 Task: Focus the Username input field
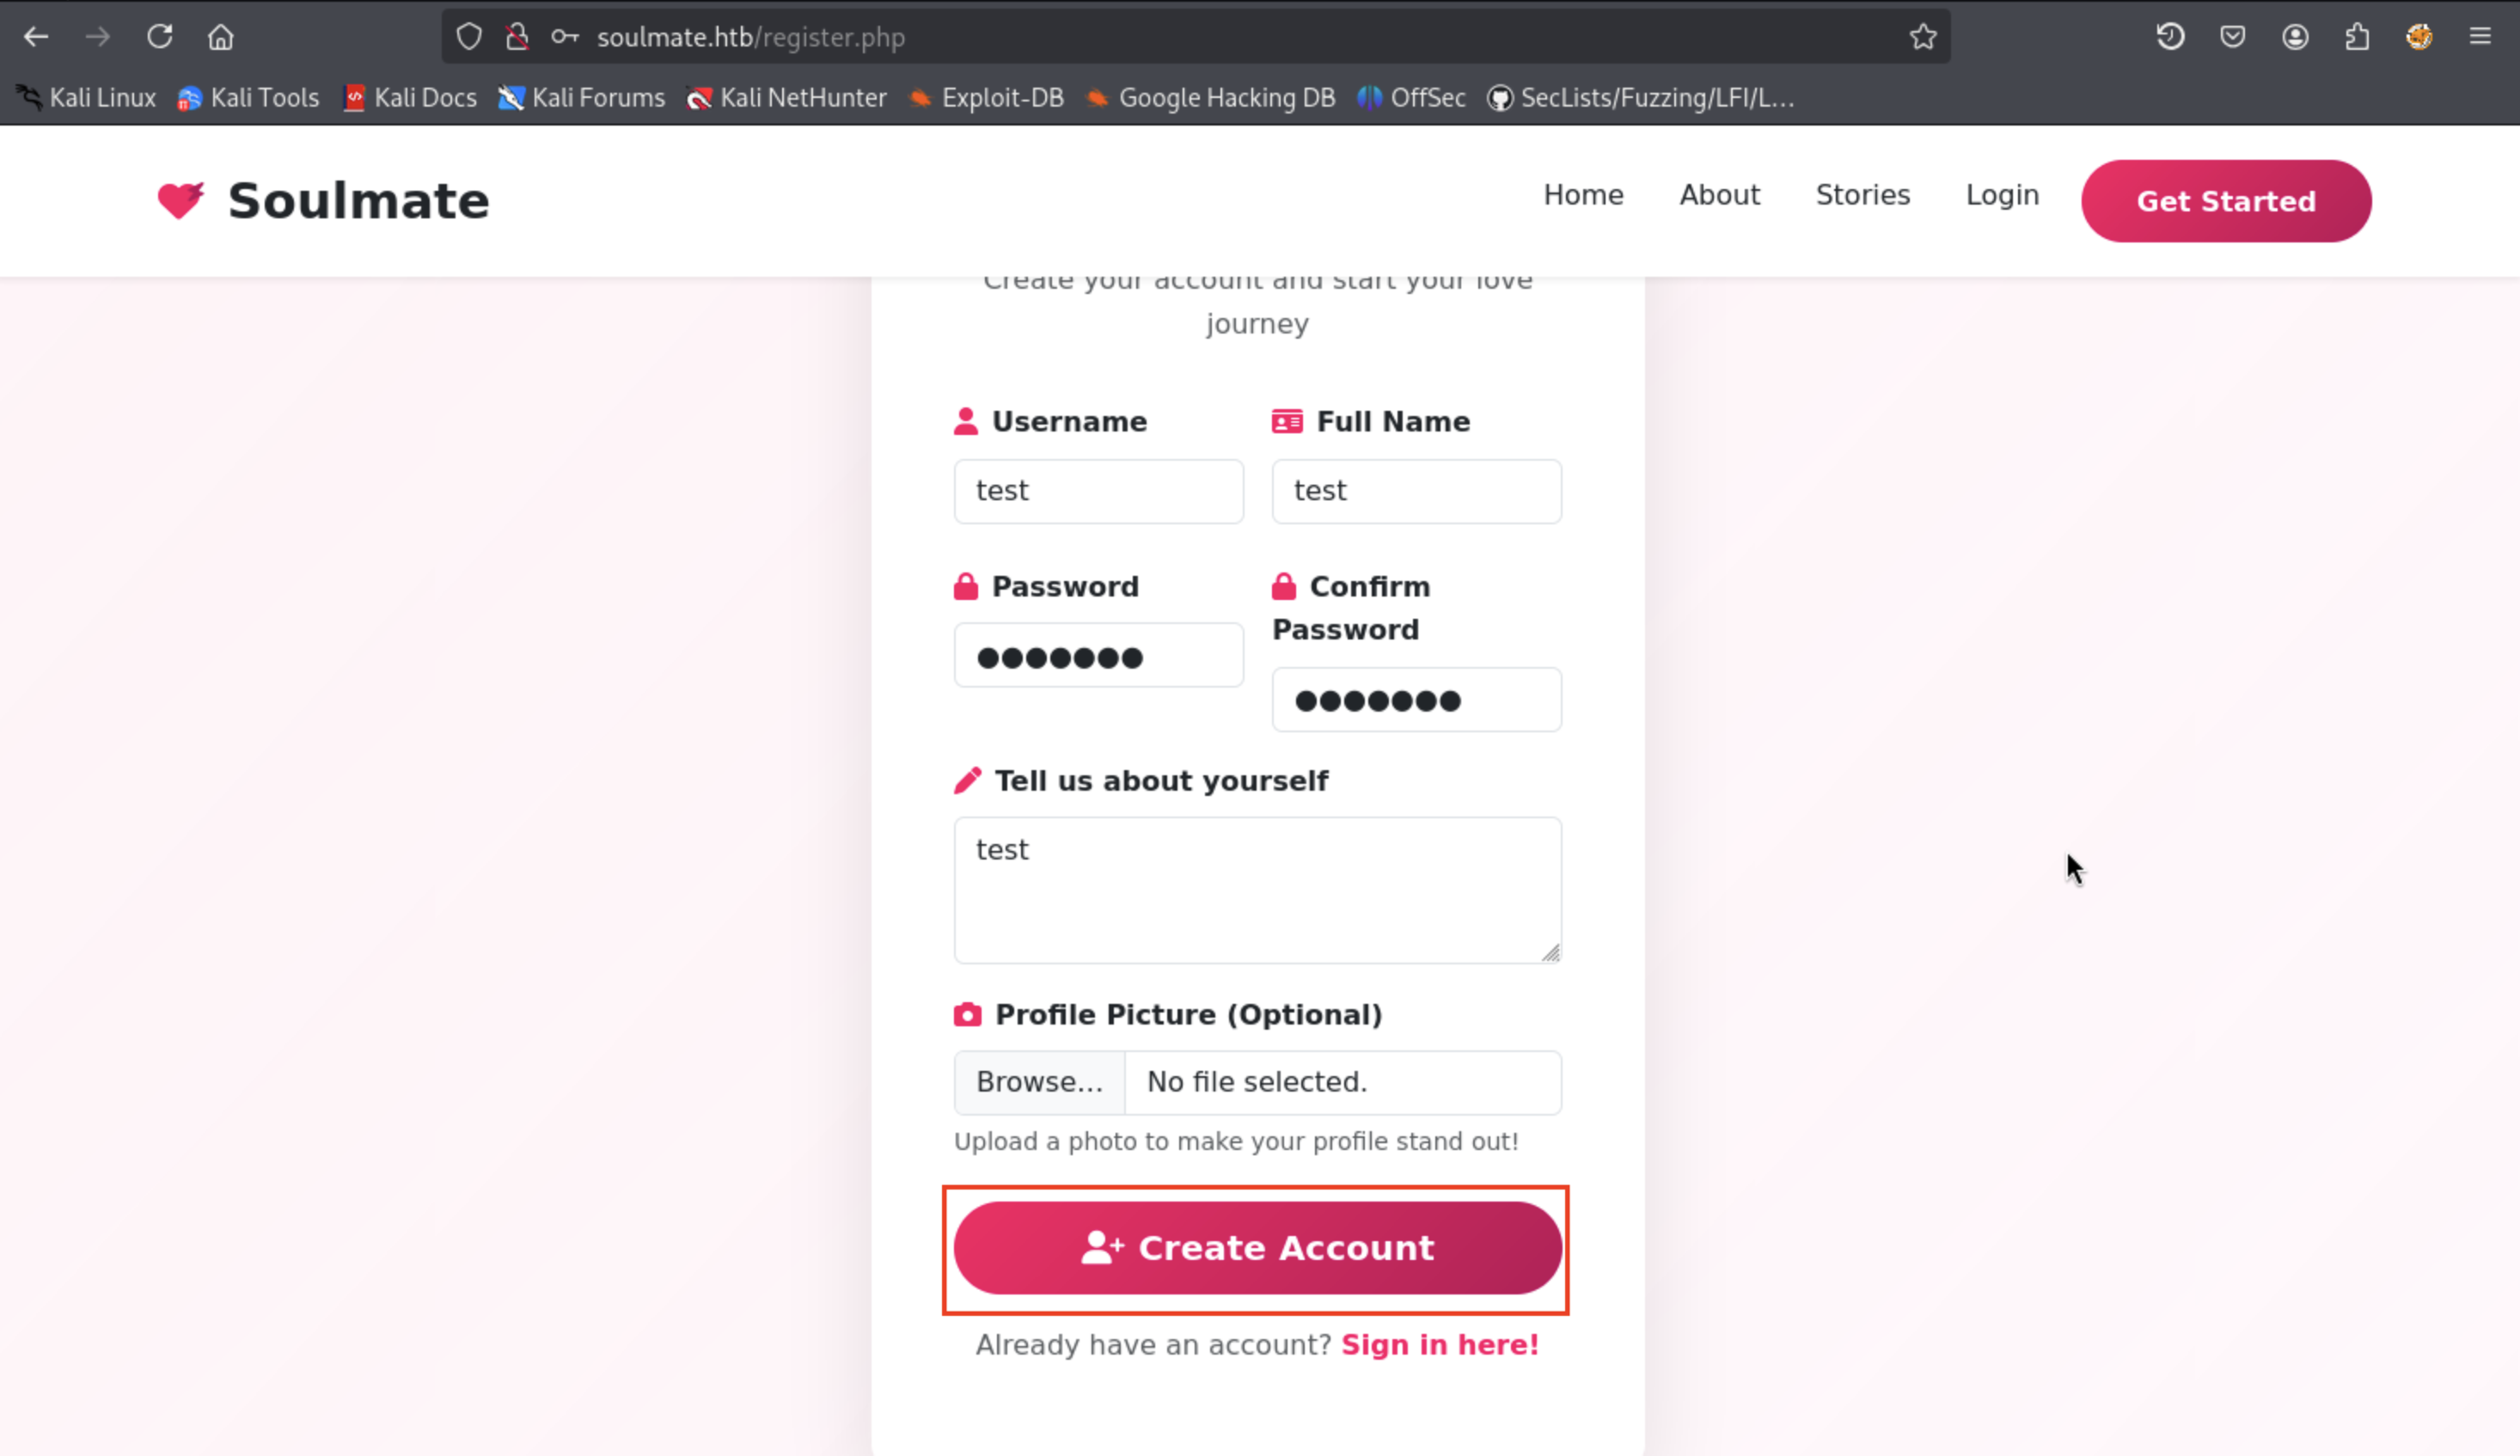tap(1098, 491)
